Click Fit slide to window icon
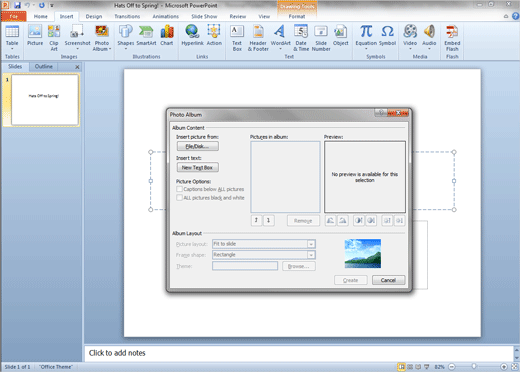Image resolution: width=520 pixels, height=372 pixels. tap(514, 367)
